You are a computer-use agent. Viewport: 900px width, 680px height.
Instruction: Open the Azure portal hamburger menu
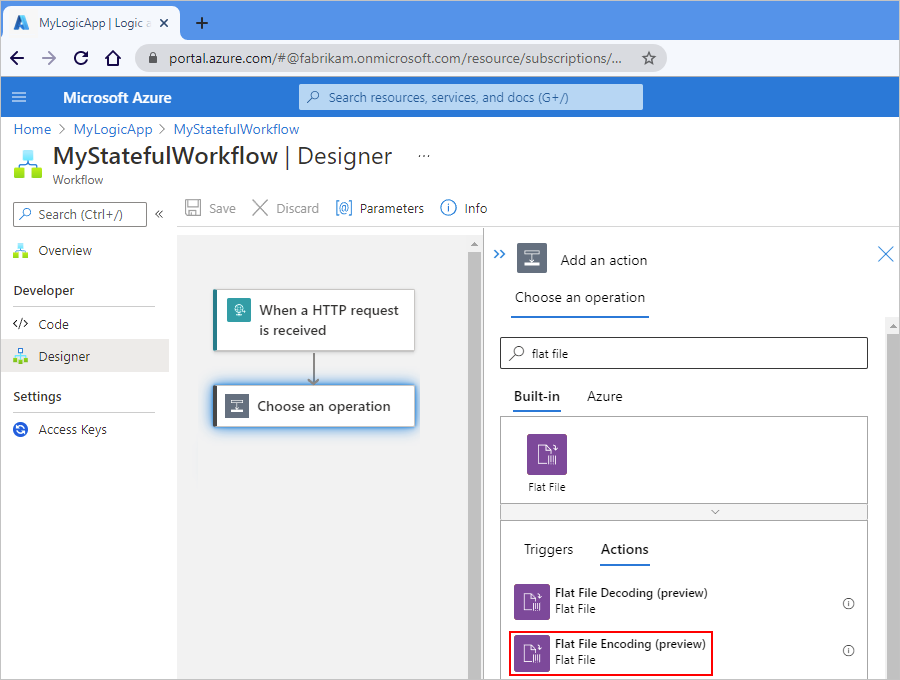19,97
